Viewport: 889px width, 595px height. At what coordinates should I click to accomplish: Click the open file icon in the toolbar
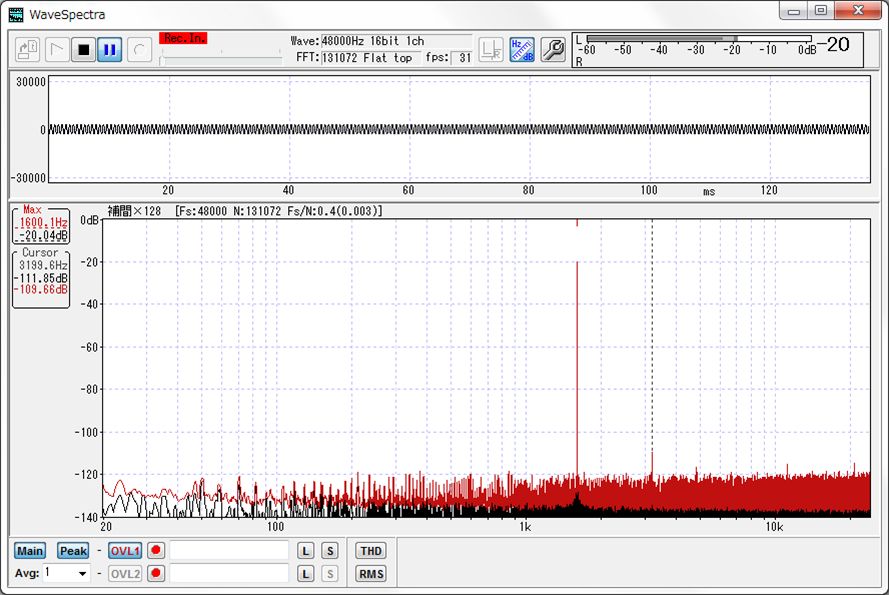pyautogui.click(x=28, y=49)
